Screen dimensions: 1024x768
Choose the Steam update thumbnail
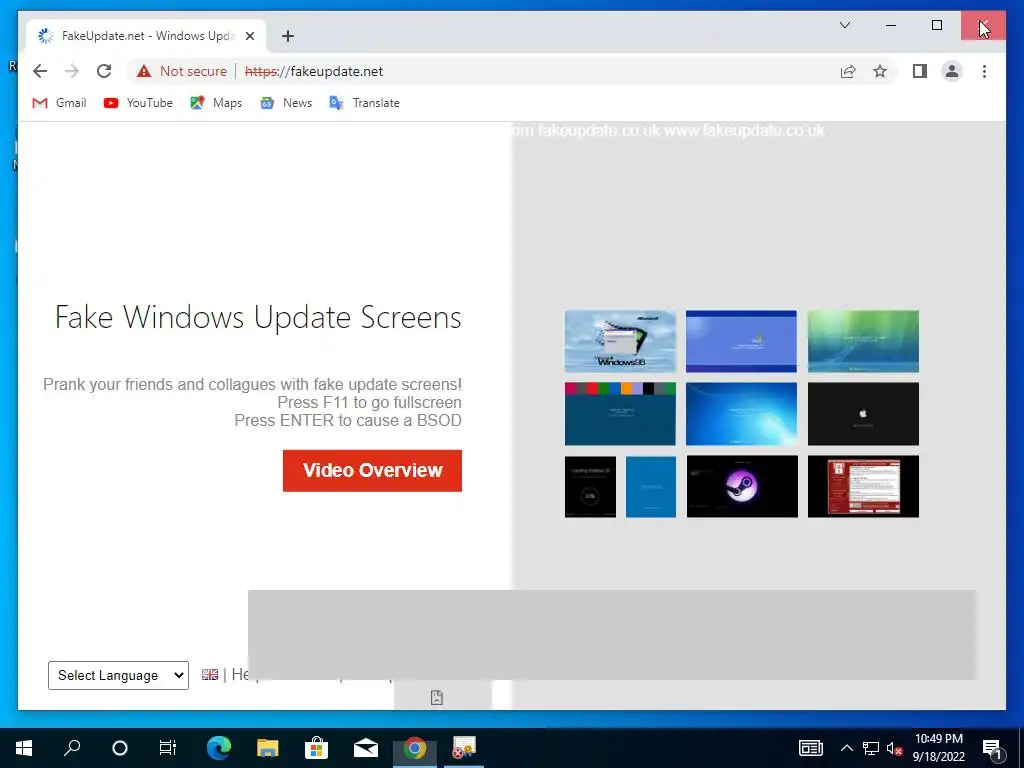coord(742,487)
